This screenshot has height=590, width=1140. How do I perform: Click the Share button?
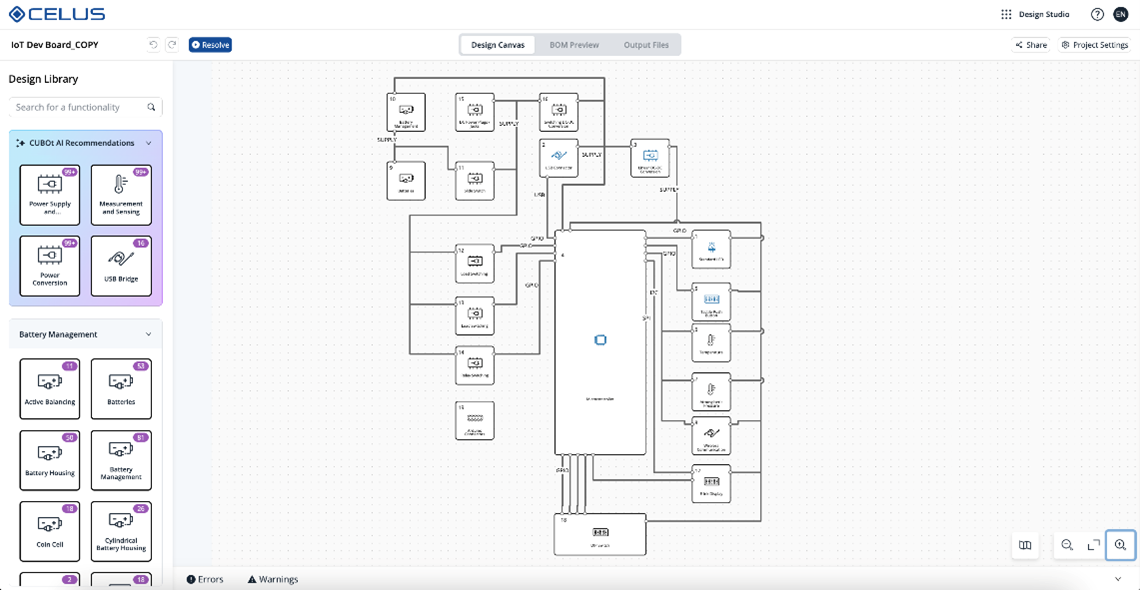(1031, 45)
